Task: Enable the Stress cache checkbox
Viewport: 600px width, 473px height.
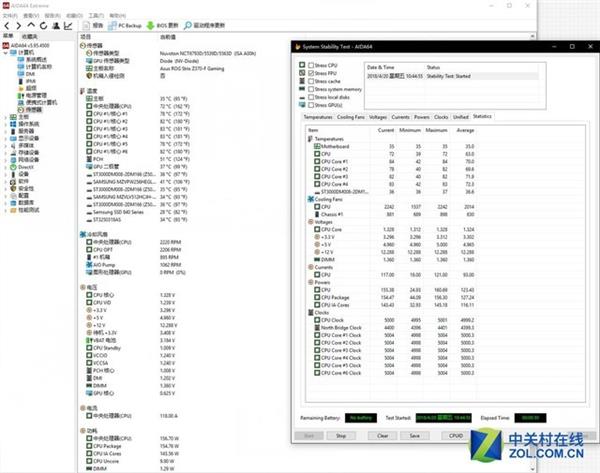Action: [x=311, y=81]
